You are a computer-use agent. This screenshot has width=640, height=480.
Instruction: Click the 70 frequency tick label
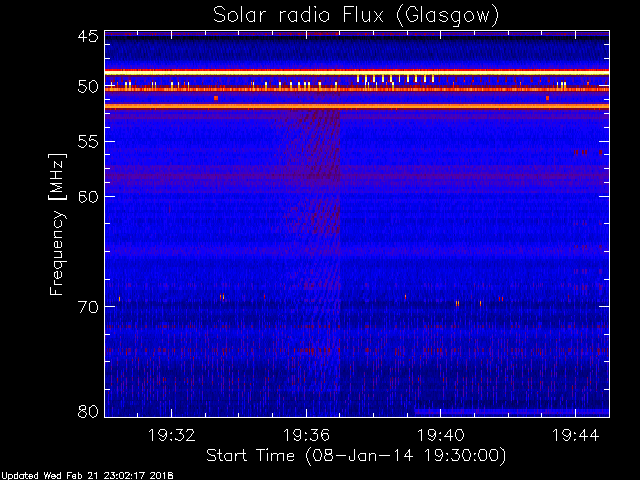point(88,307)
